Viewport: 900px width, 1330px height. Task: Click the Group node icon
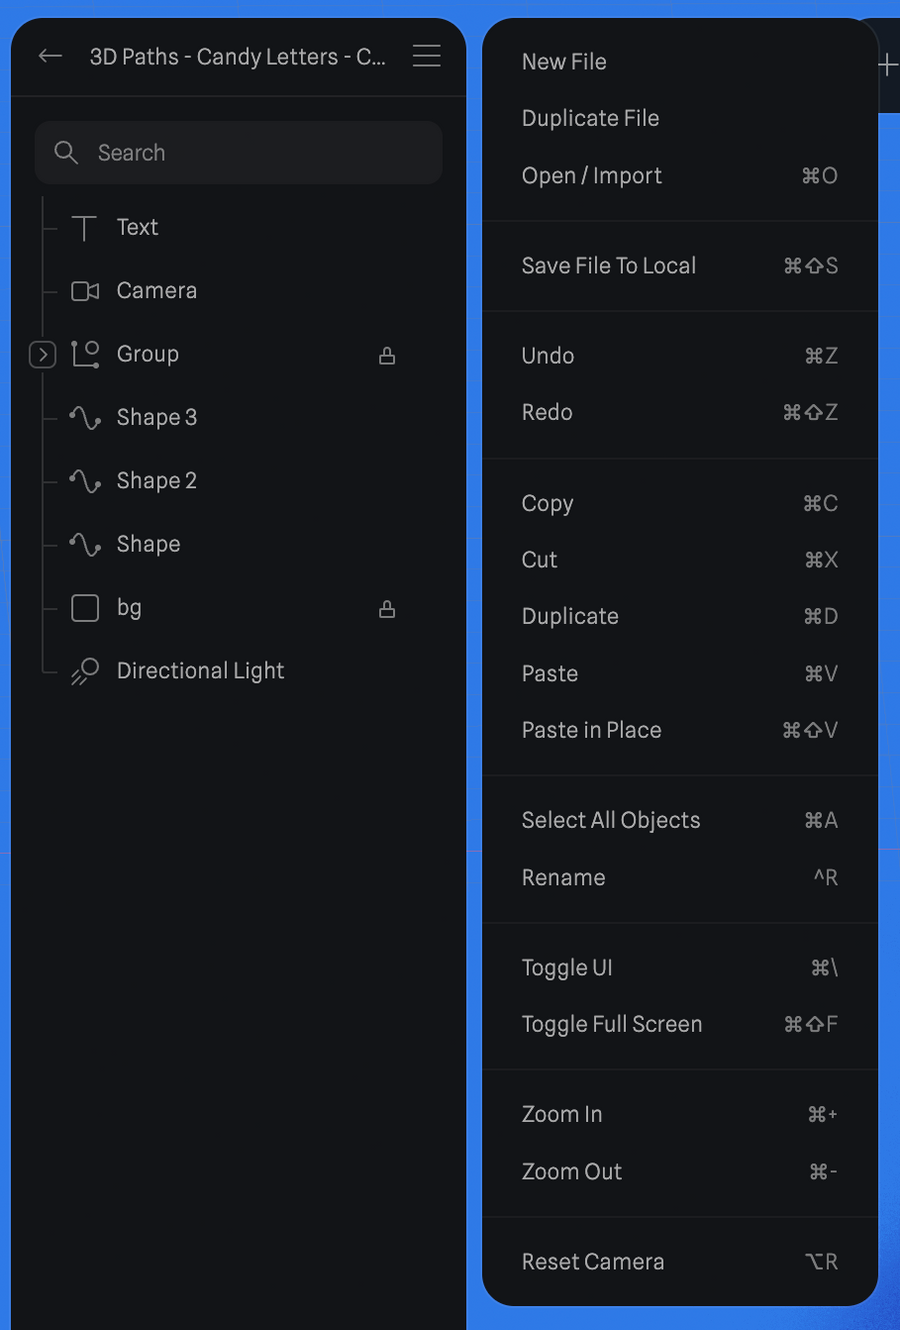pos(85,354)
